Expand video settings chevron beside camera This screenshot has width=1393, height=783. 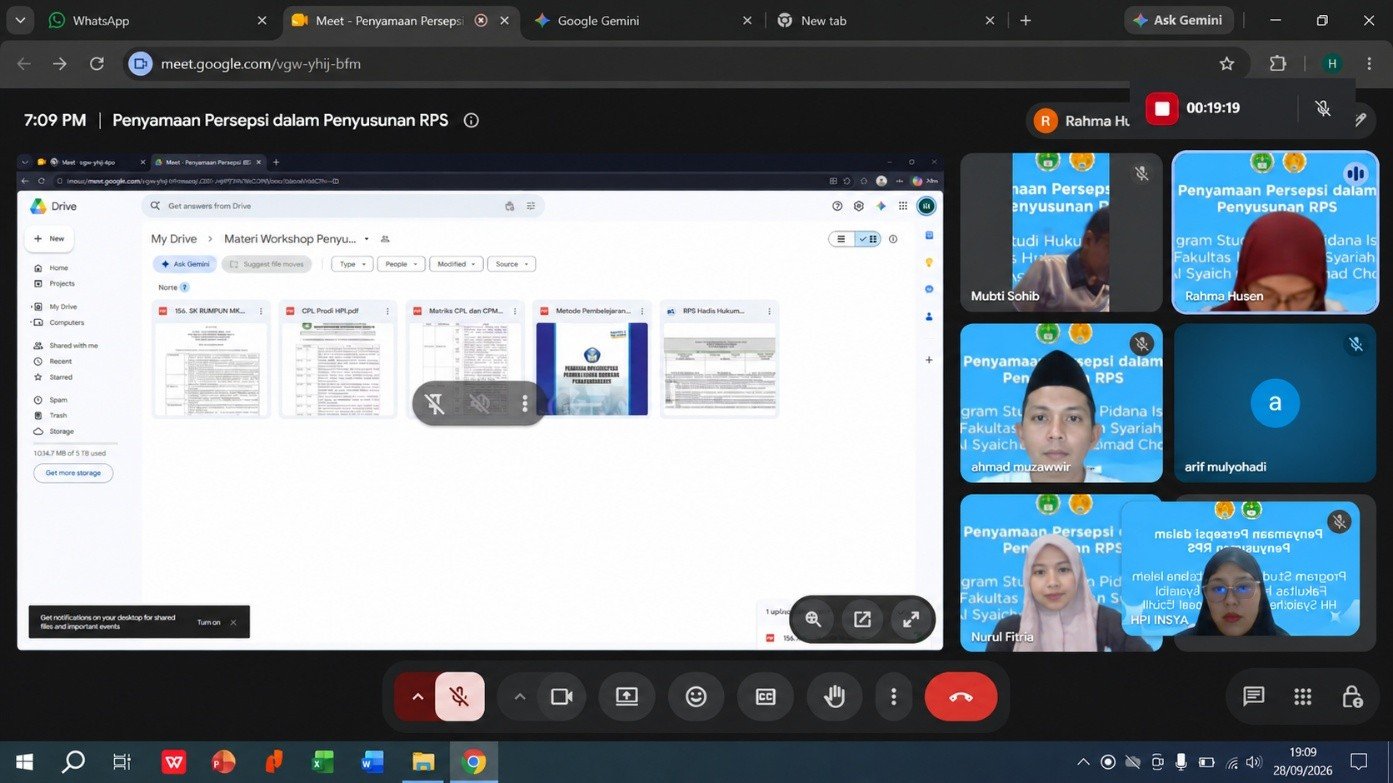click(520, 697)
